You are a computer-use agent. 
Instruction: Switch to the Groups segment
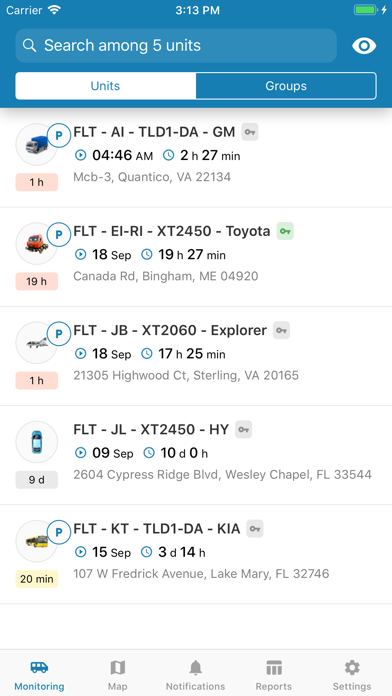pyautogui.click(x=286, y=86)
